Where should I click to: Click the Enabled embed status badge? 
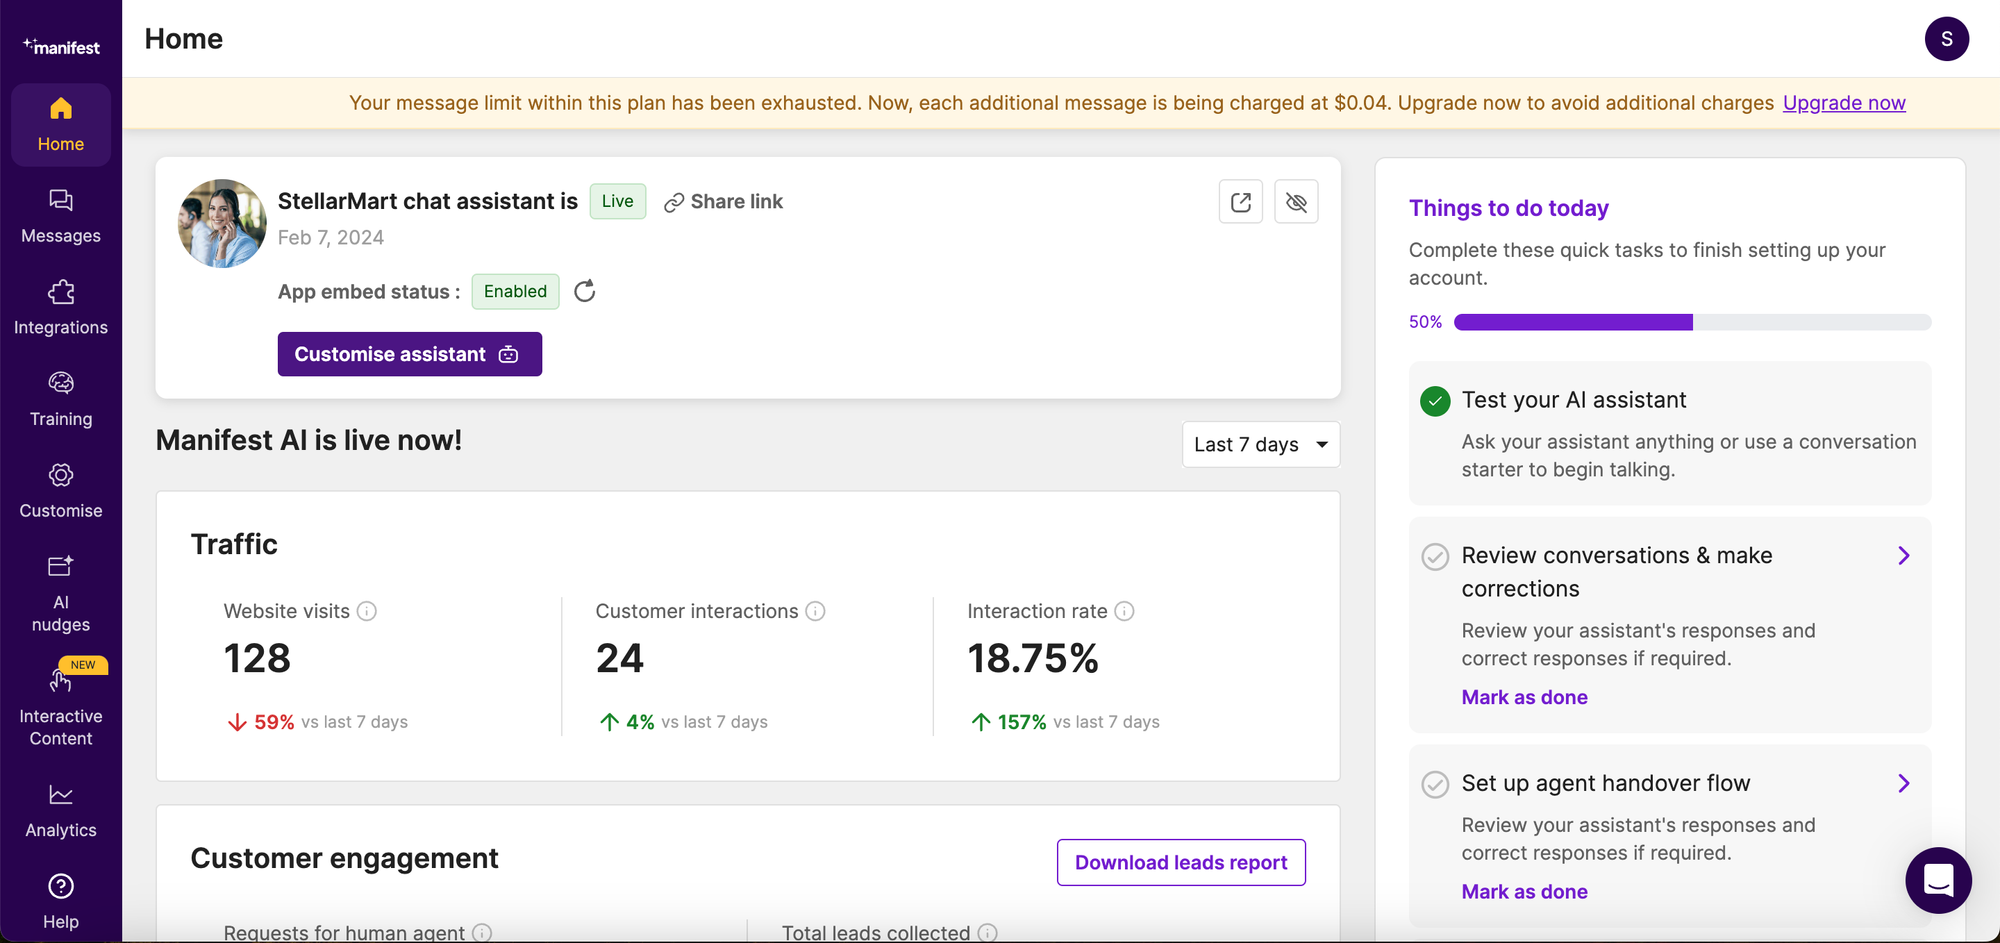[515, 291]
